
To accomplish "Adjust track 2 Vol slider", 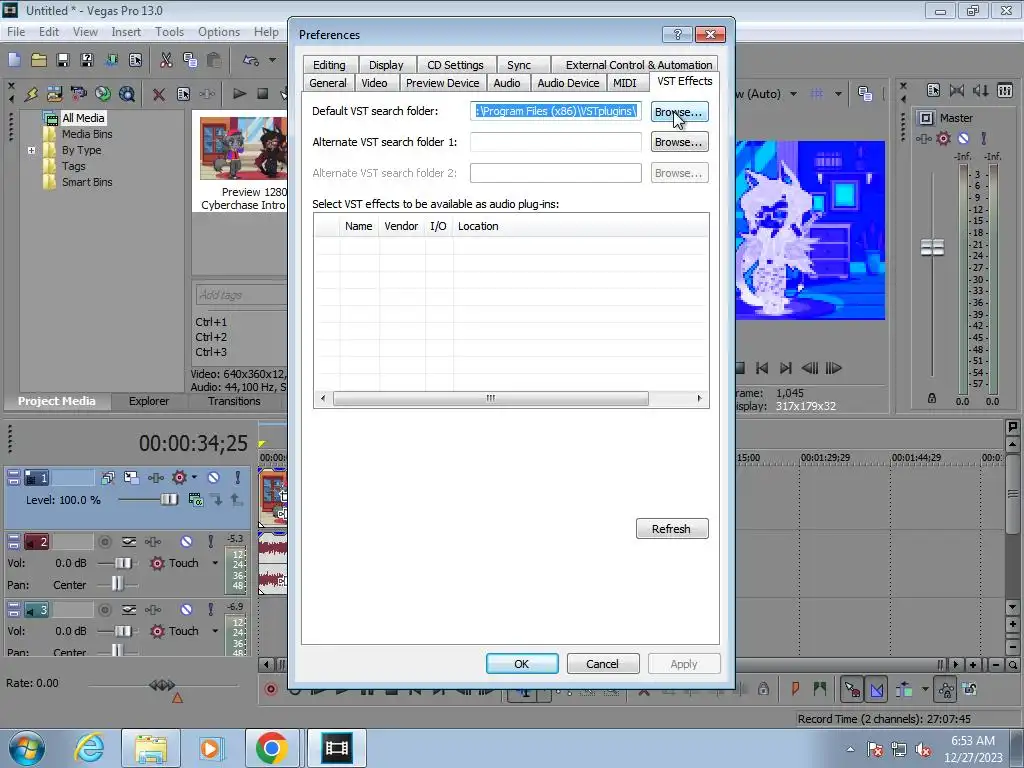I will click(x=123, y=563).
